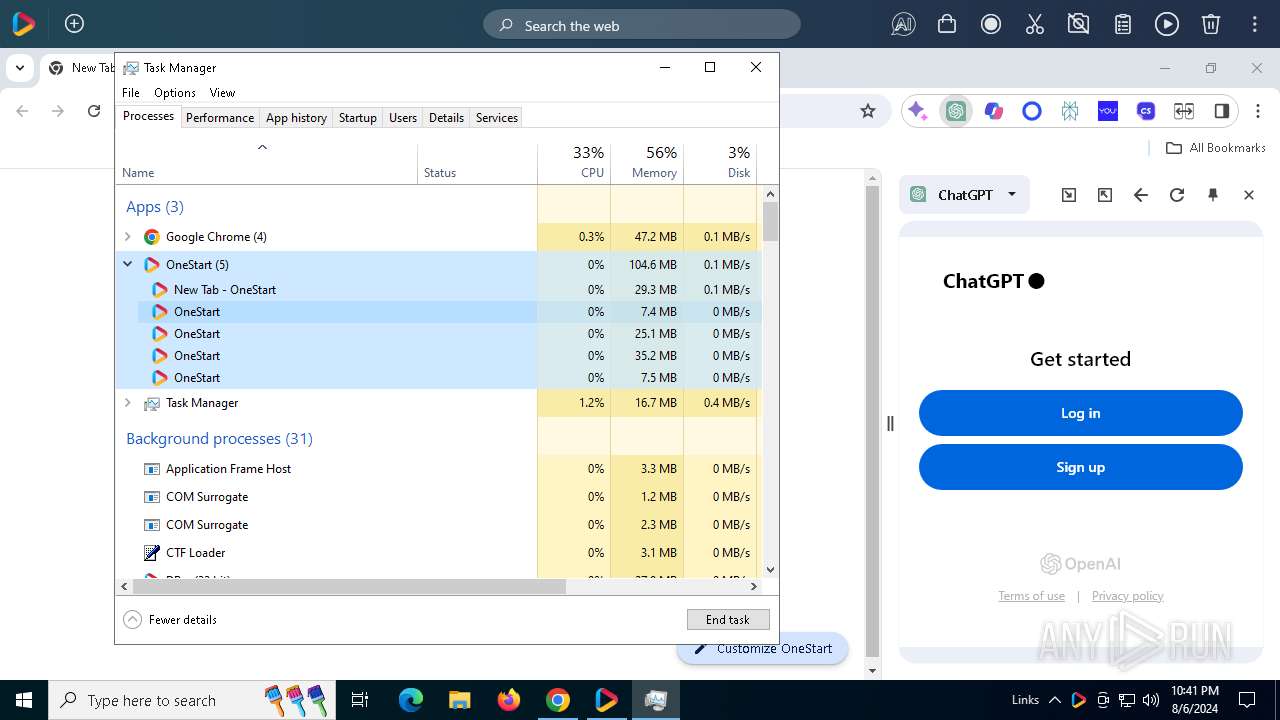Open File Explorer from the taskbar
The height and width of the screenshot is (720, 1280).
pos(460,700)
